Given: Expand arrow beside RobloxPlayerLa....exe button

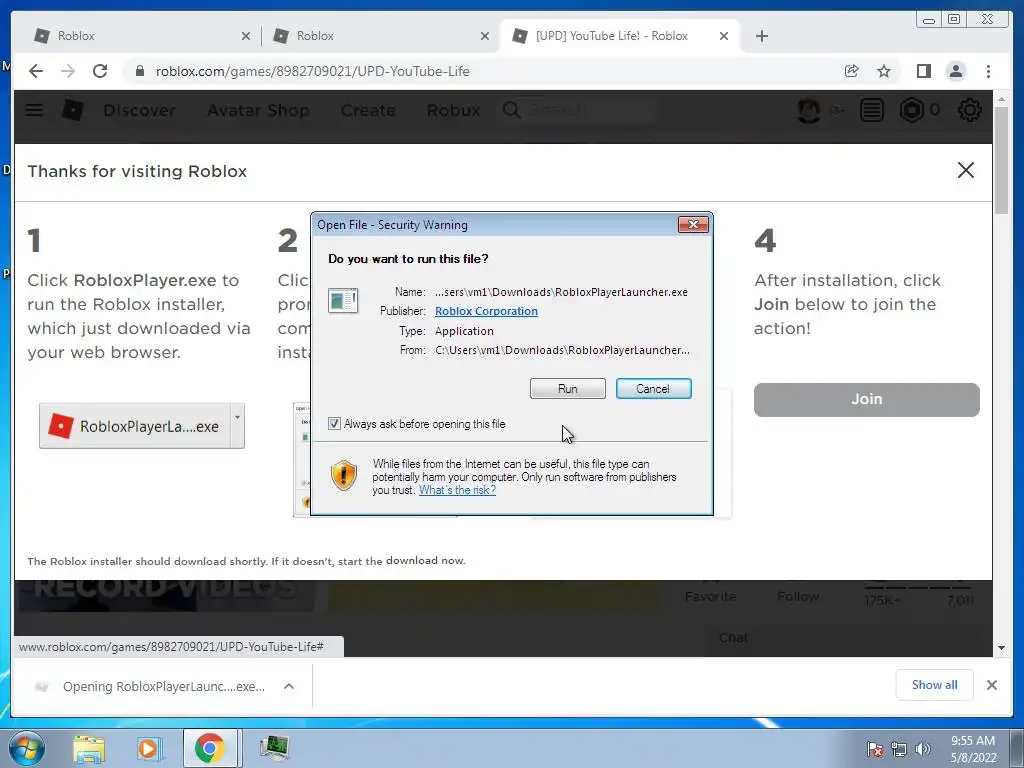Looking at the screenshot, I should [x=238, y=426].
